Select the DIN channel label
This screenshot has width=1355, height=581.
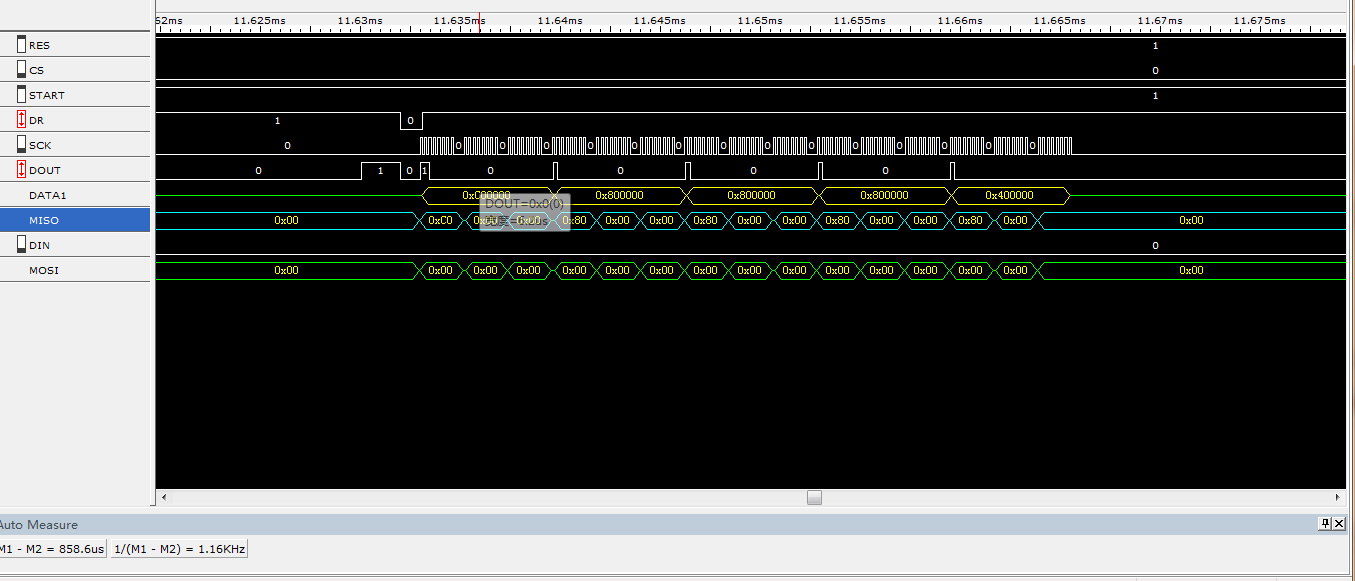click(x=39, y=245)
